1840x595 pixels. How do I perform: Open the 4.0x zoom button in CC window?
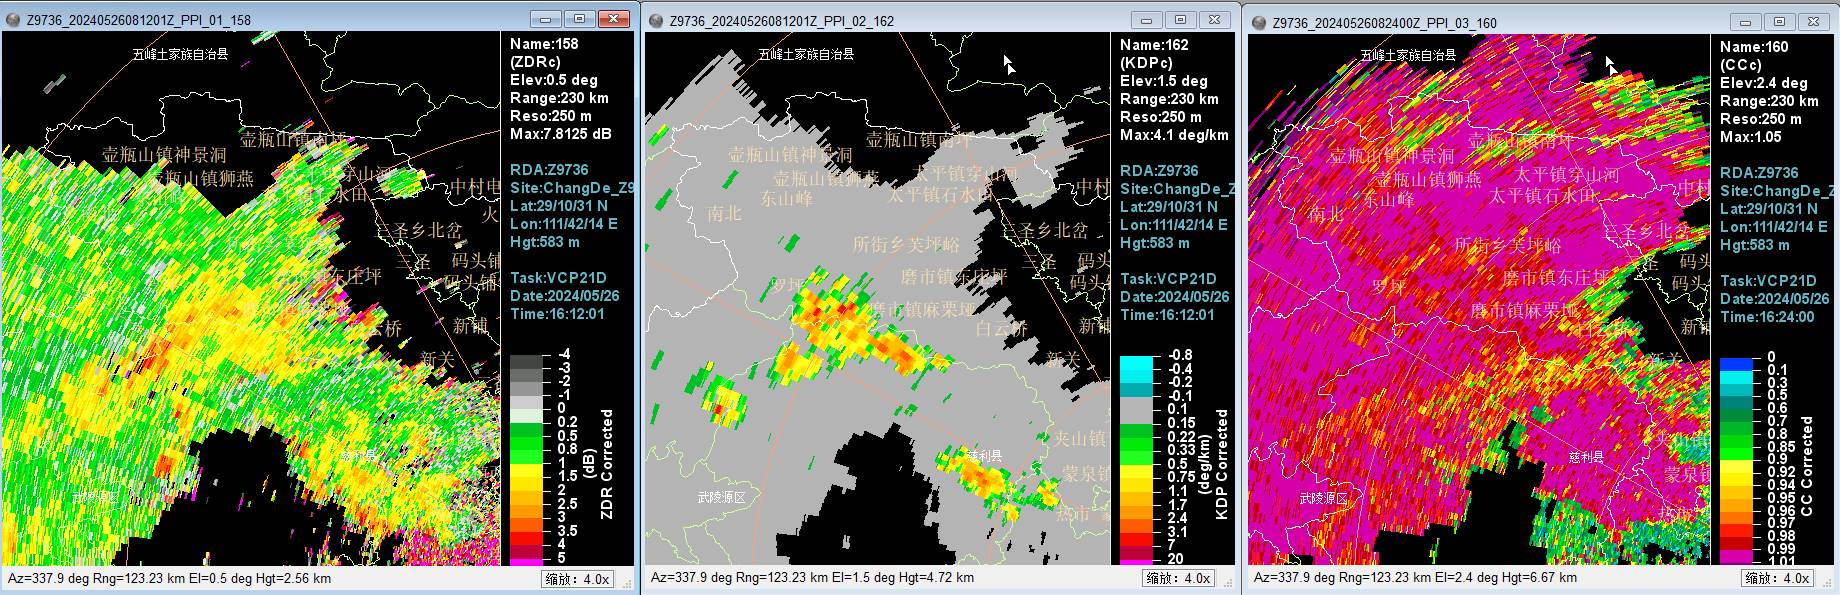click(1779, 578)
